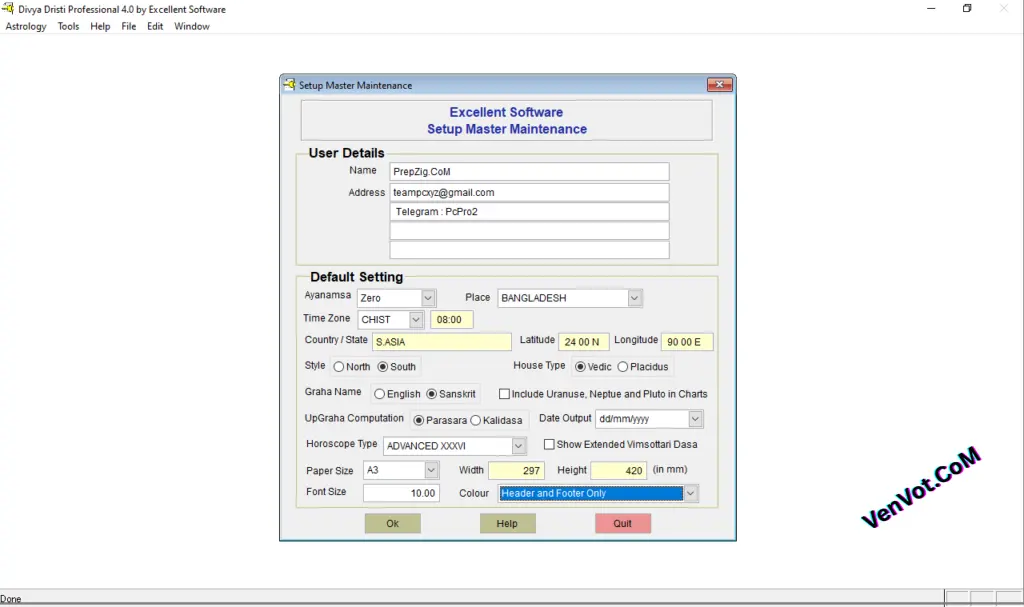Open the Astrology menu

[26, 26]
